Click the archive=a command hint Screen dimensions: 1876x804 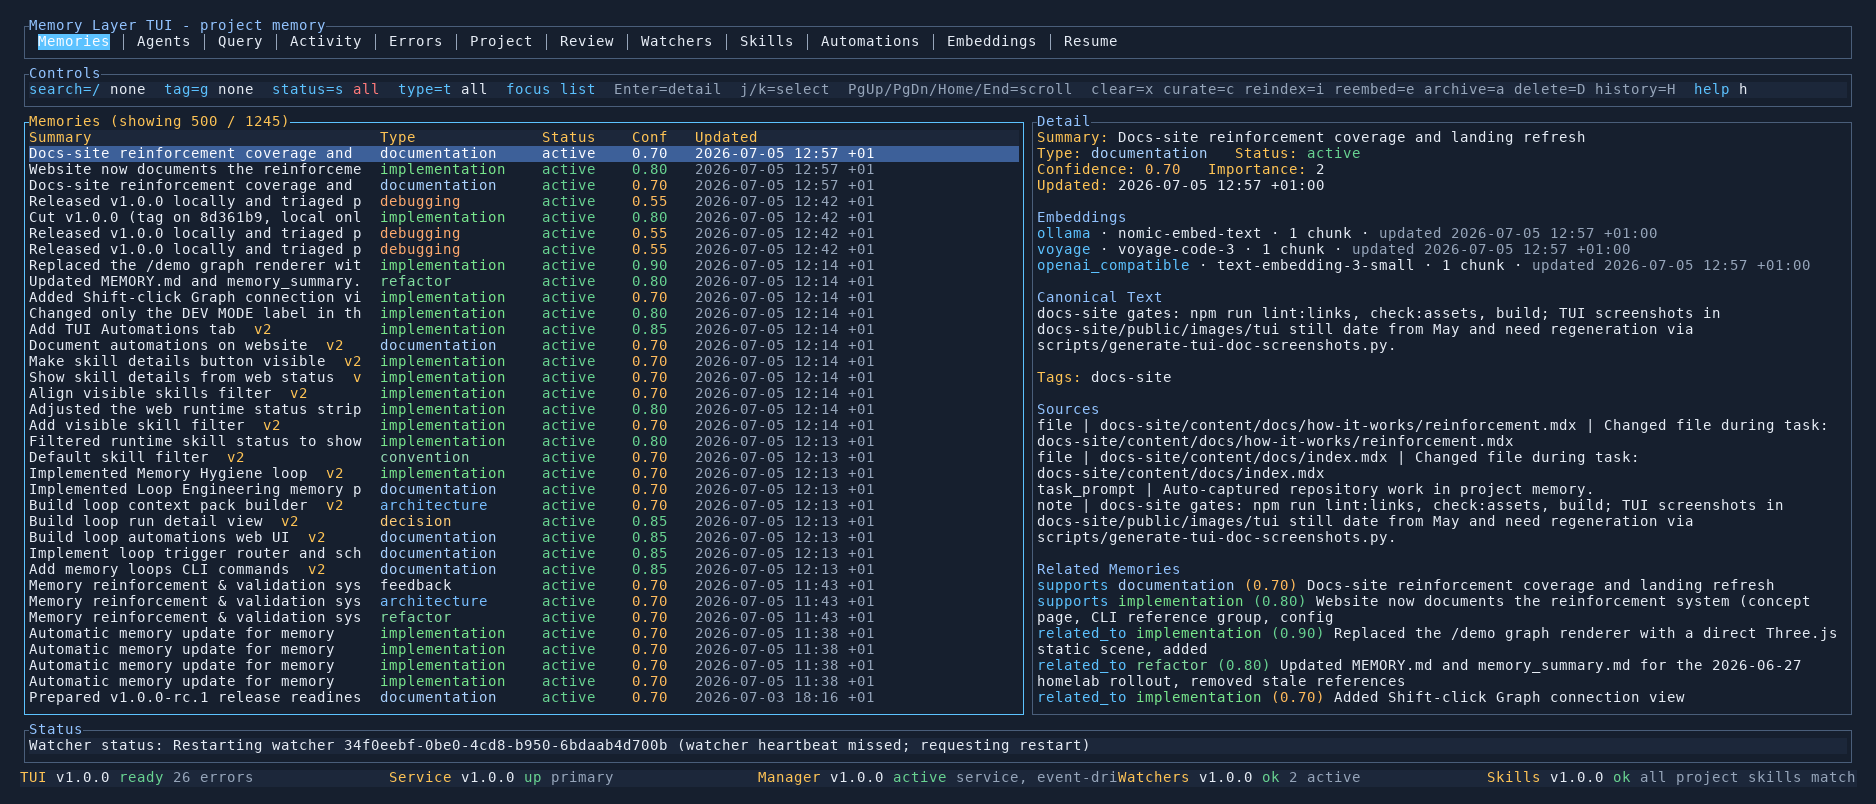[x=1464, y=89]
